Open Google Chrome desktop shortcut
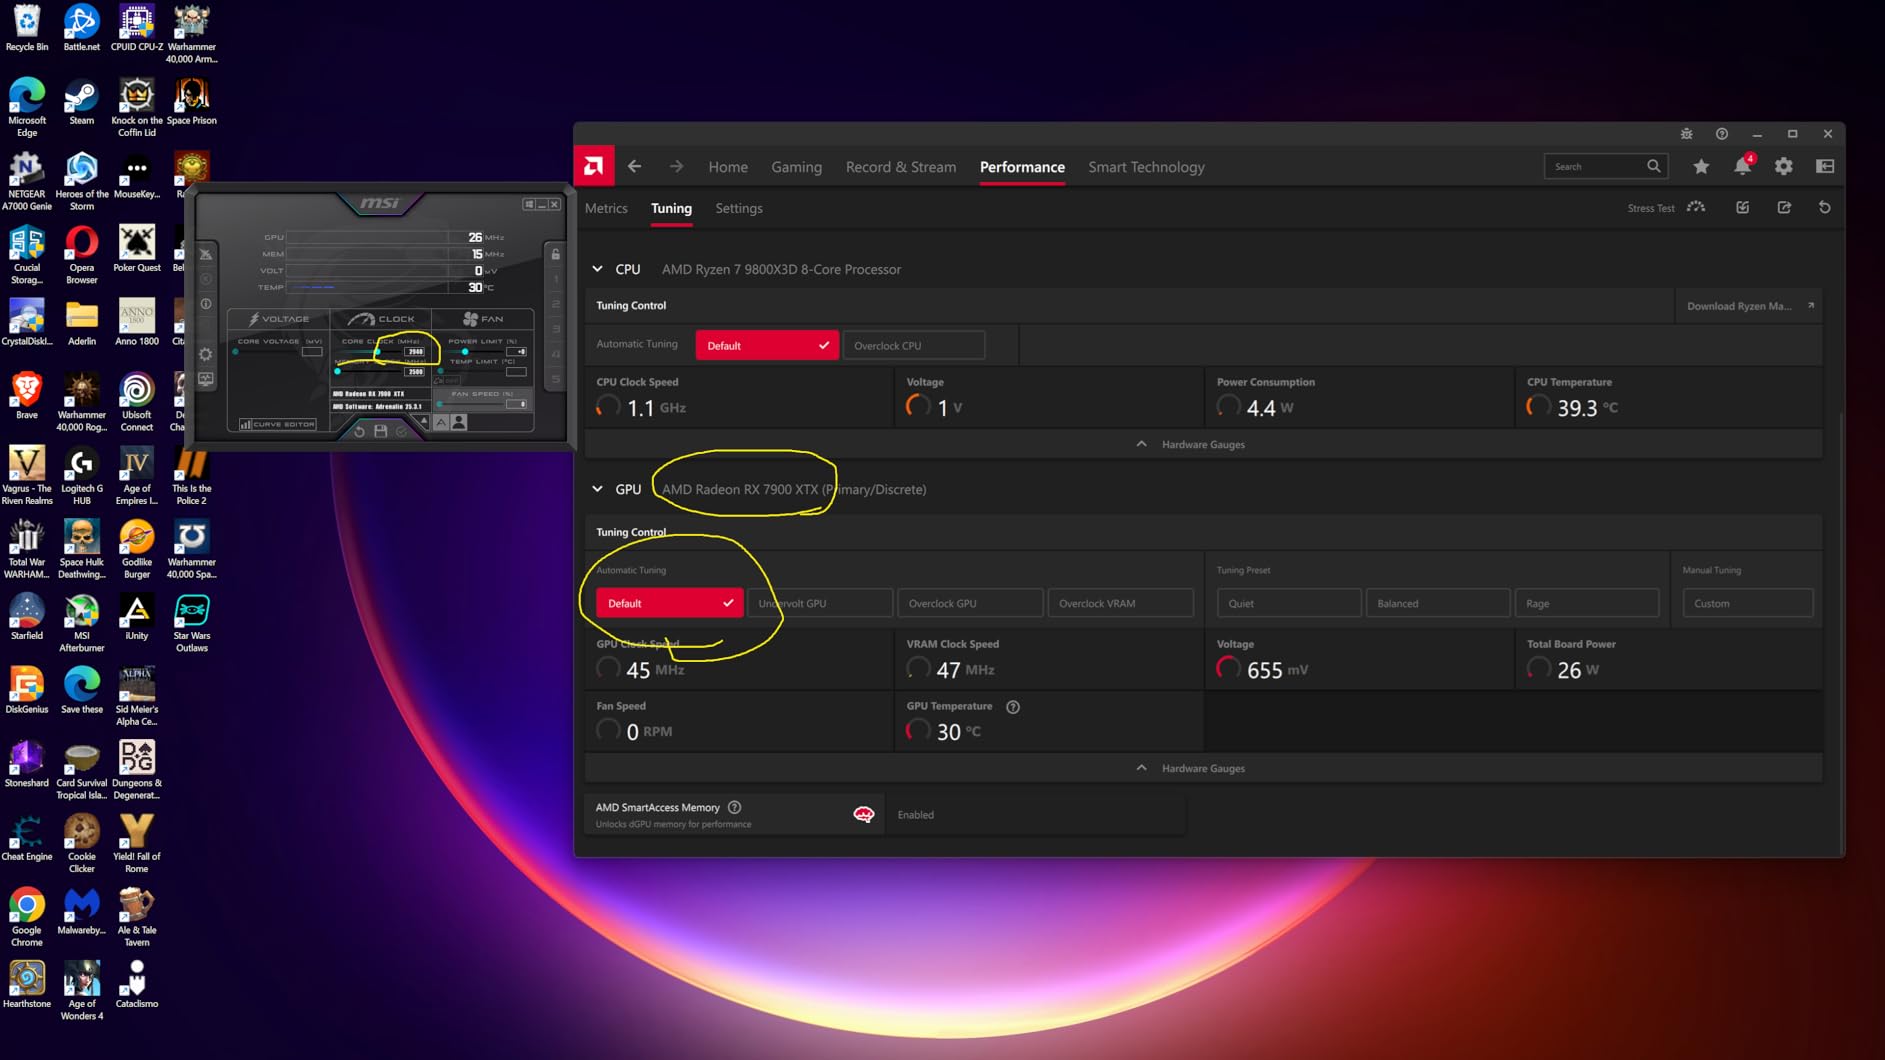This screenshot has height=1060, width=1885. click(x=27, y=917)
